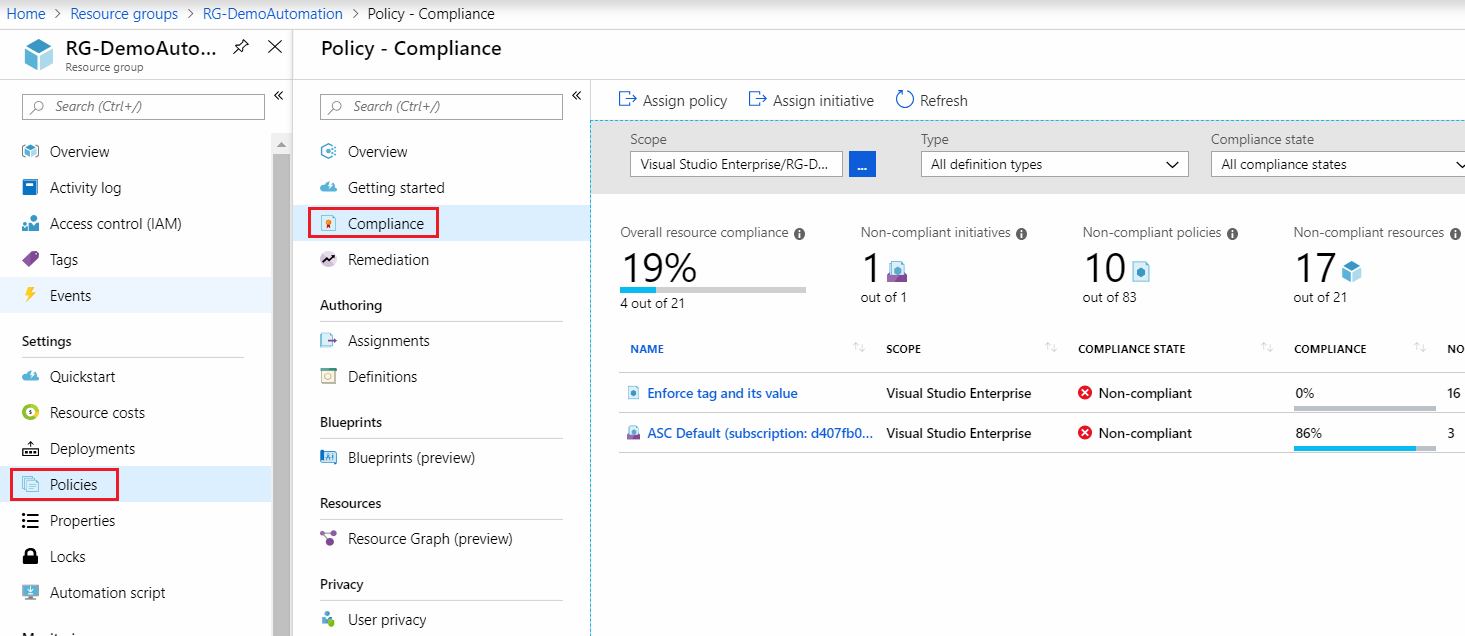Click info icon beside Overall resource compliance
Image resolution: width=1465 pixels, height=636 pixels.
point(799,234)
